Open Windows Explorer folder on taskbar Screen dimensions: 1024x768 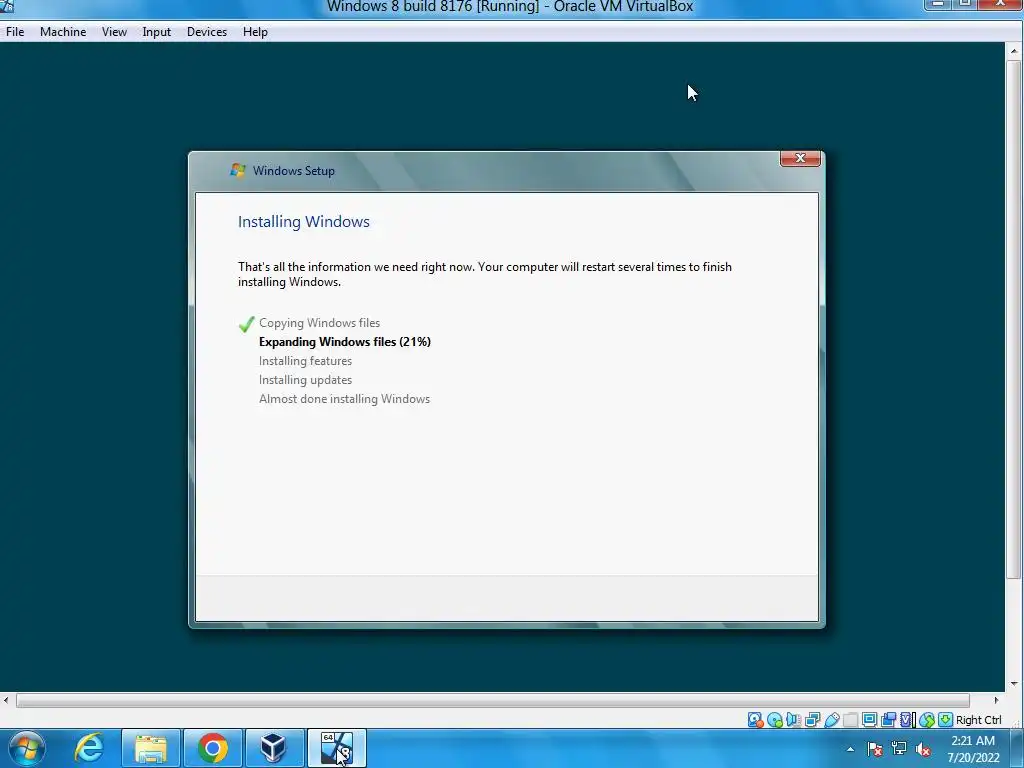click(x=151, y=748)
